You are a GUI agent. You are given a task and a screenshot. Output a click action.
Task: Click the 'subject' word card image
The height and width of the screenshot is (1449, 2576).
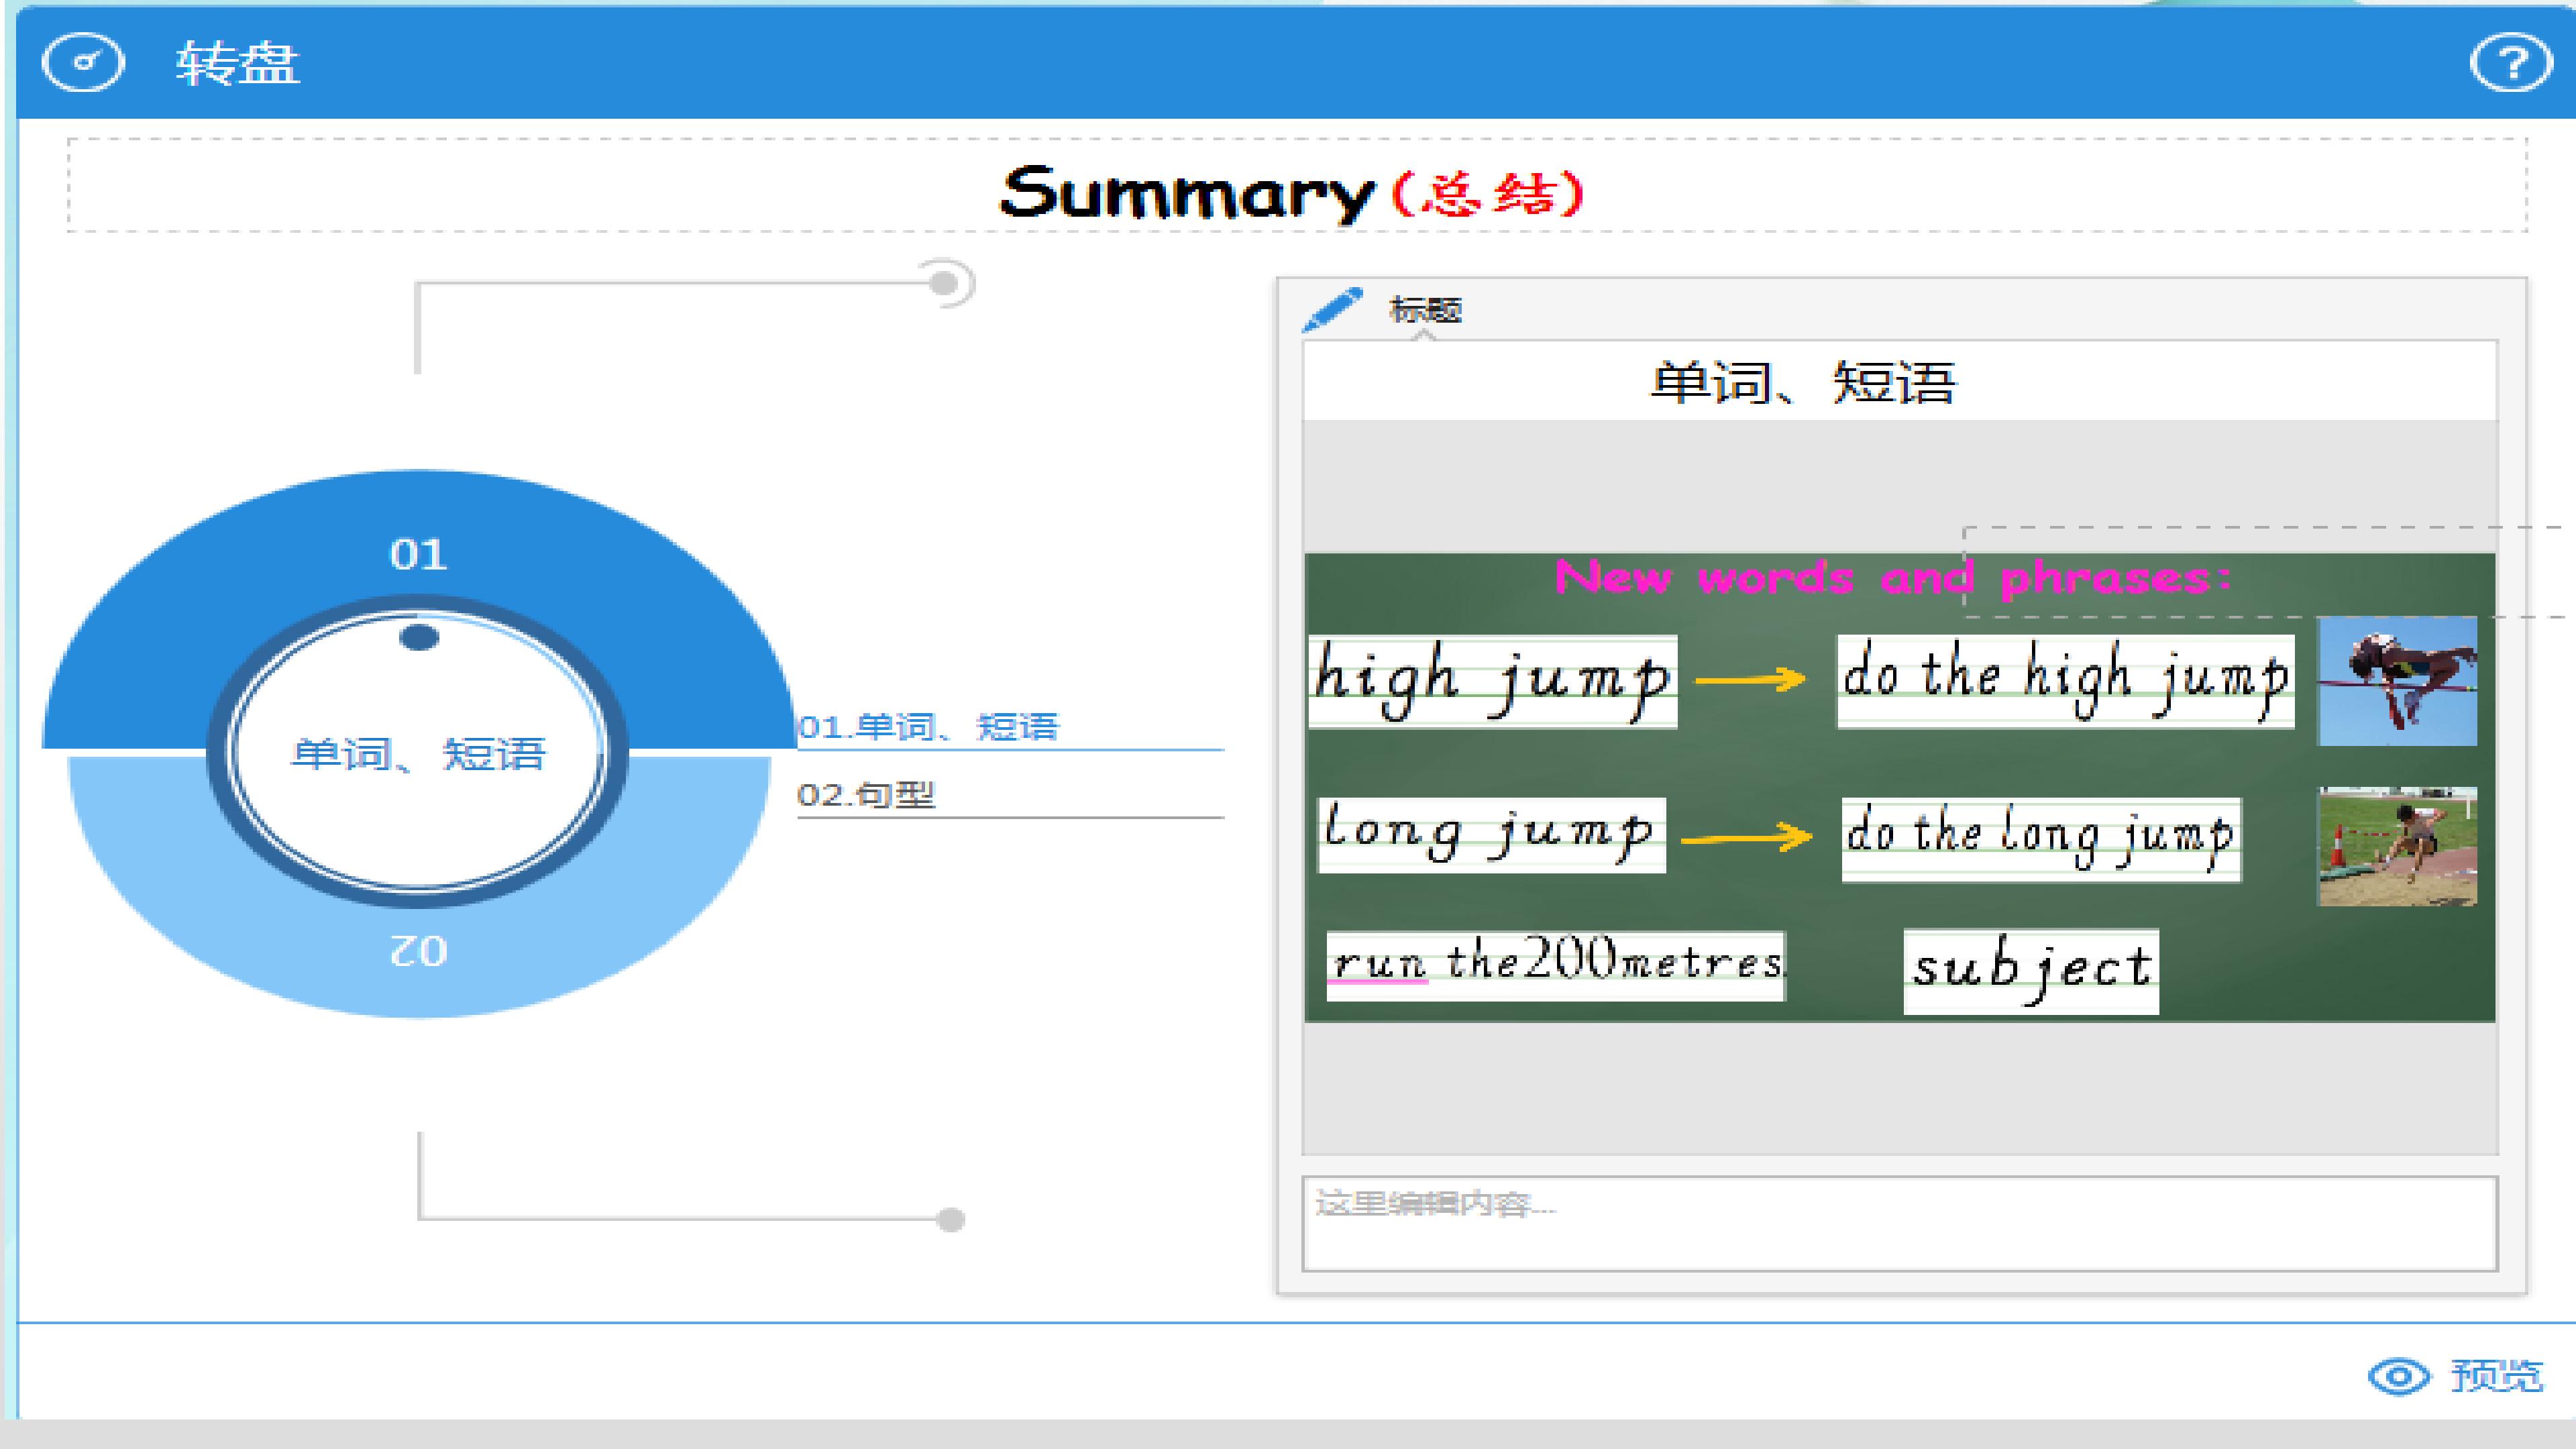(x=2031, y=971)
